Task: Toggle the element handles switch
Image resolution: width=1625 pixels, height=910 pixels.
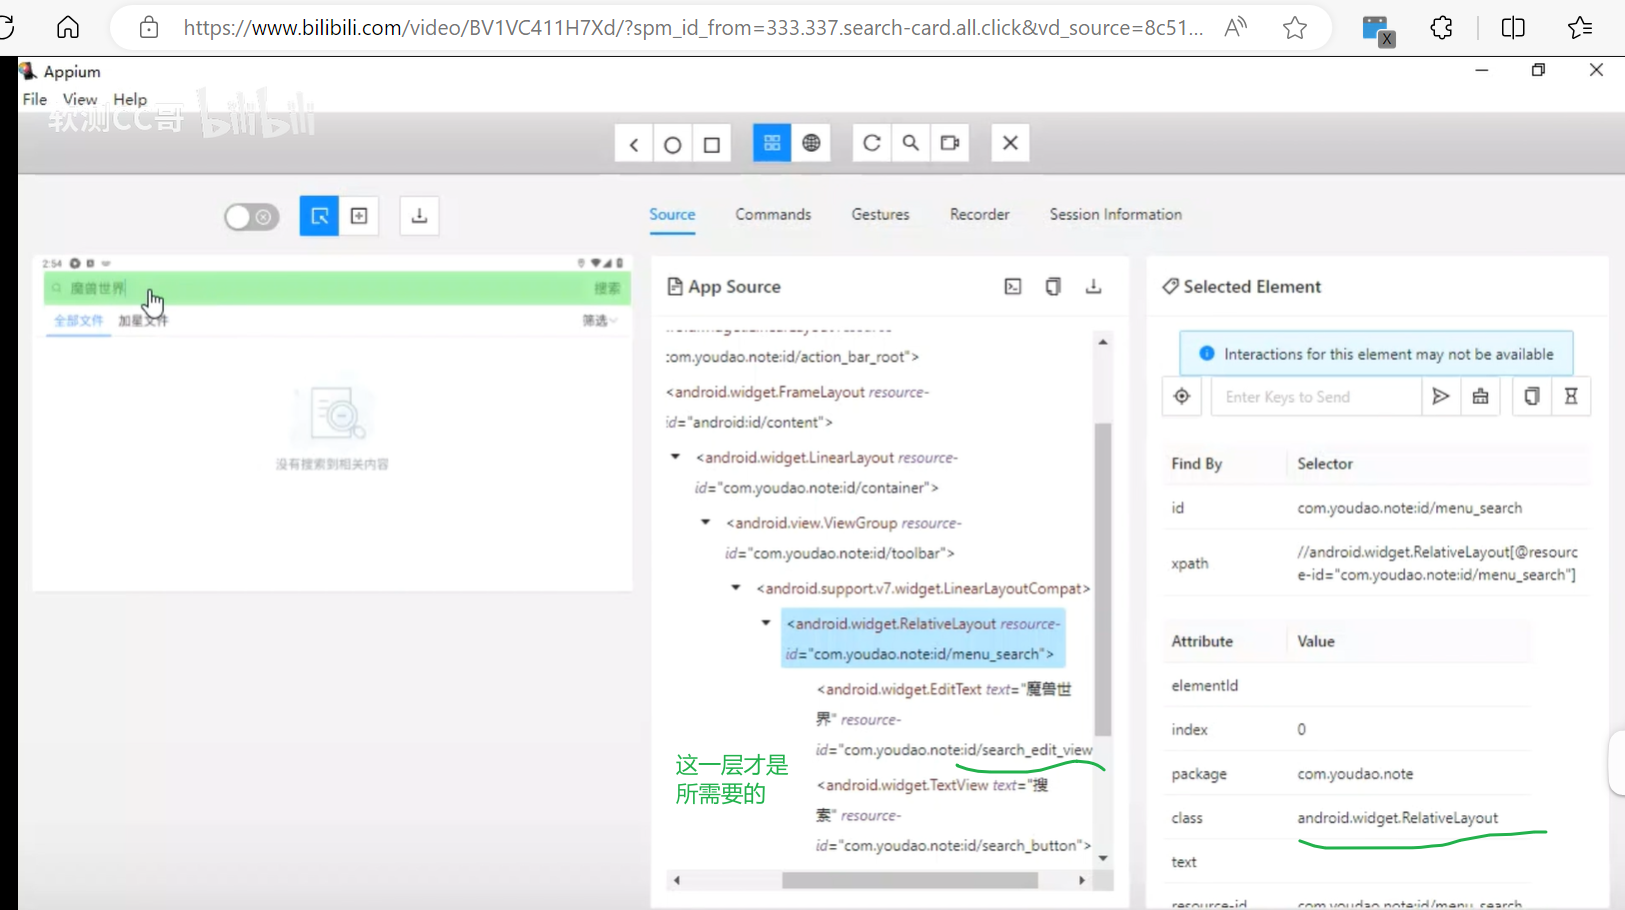Action: (251, 217)
